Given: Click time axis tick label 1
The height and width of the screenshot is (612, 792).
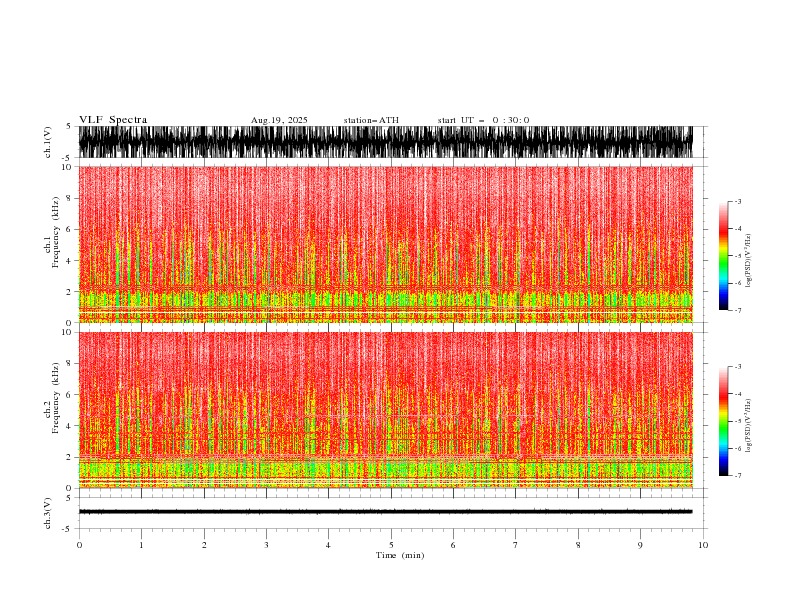Looking at the screenshot, I should tap(141, 545).
